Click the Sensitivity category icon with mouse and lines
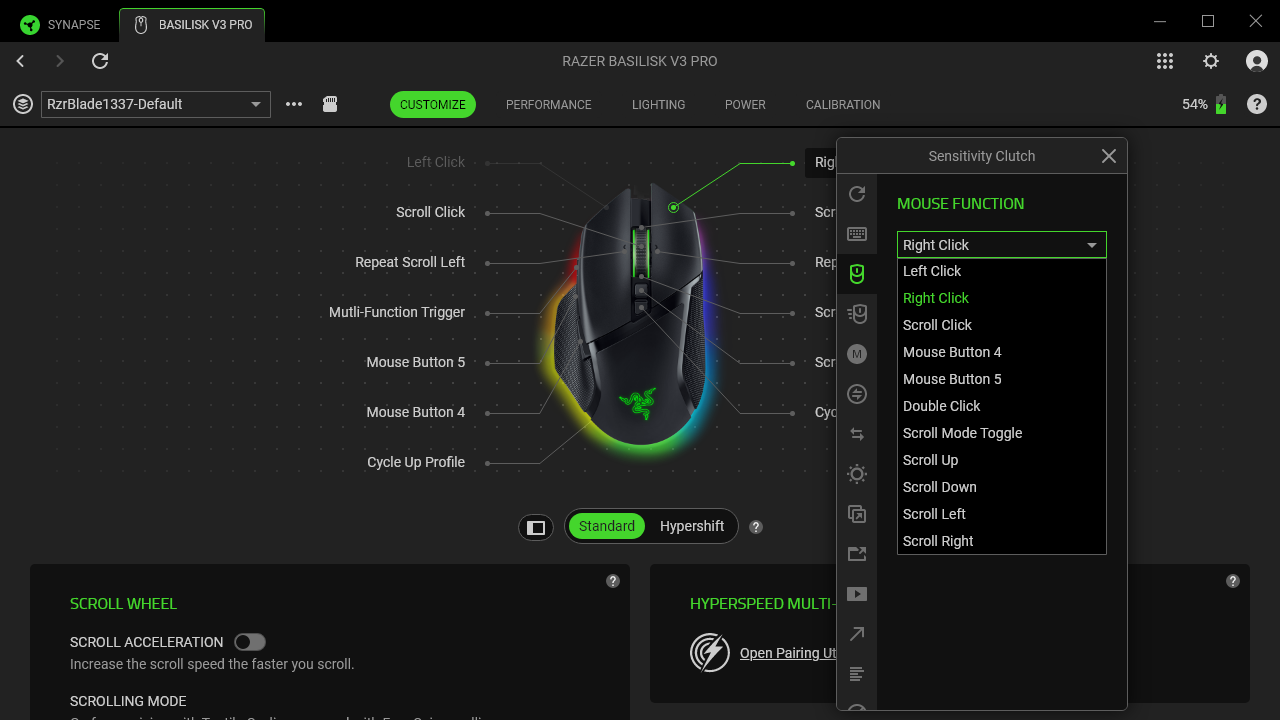The width and height of the screenshot is (1280, 720). point(856,314)
